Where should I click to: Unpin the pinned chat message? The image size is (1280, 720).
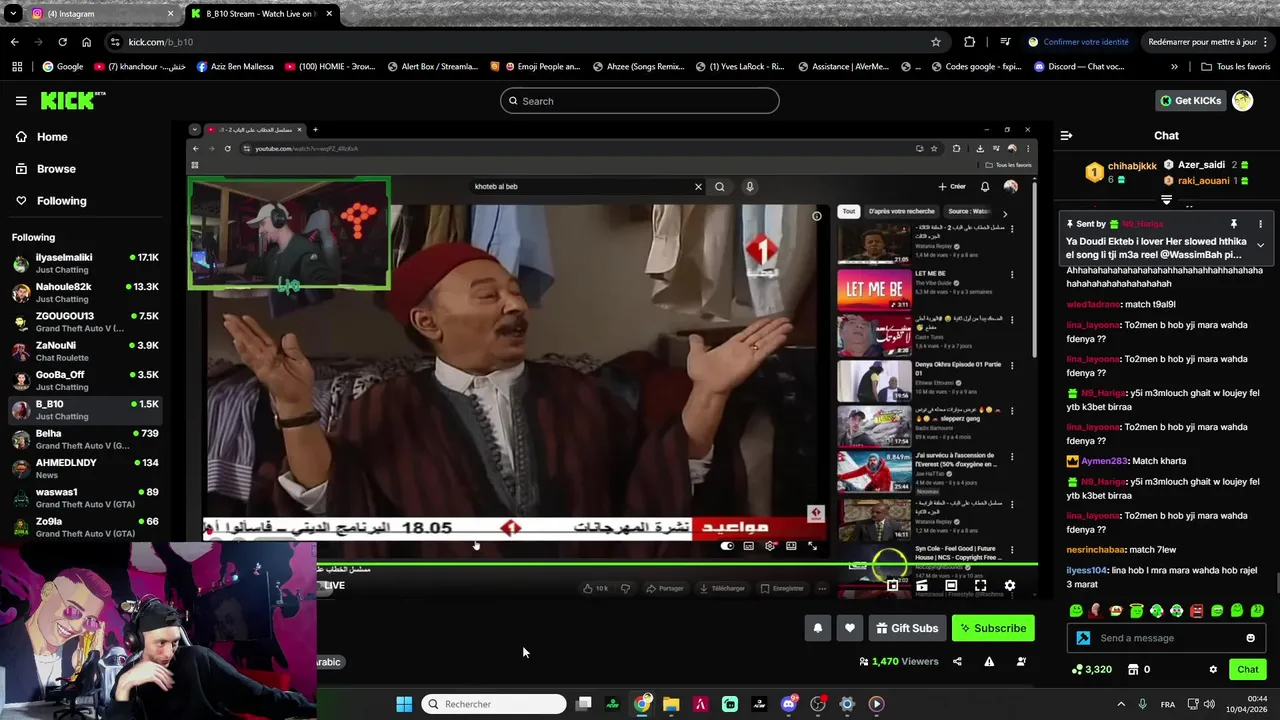click(x=1233, y=224)
